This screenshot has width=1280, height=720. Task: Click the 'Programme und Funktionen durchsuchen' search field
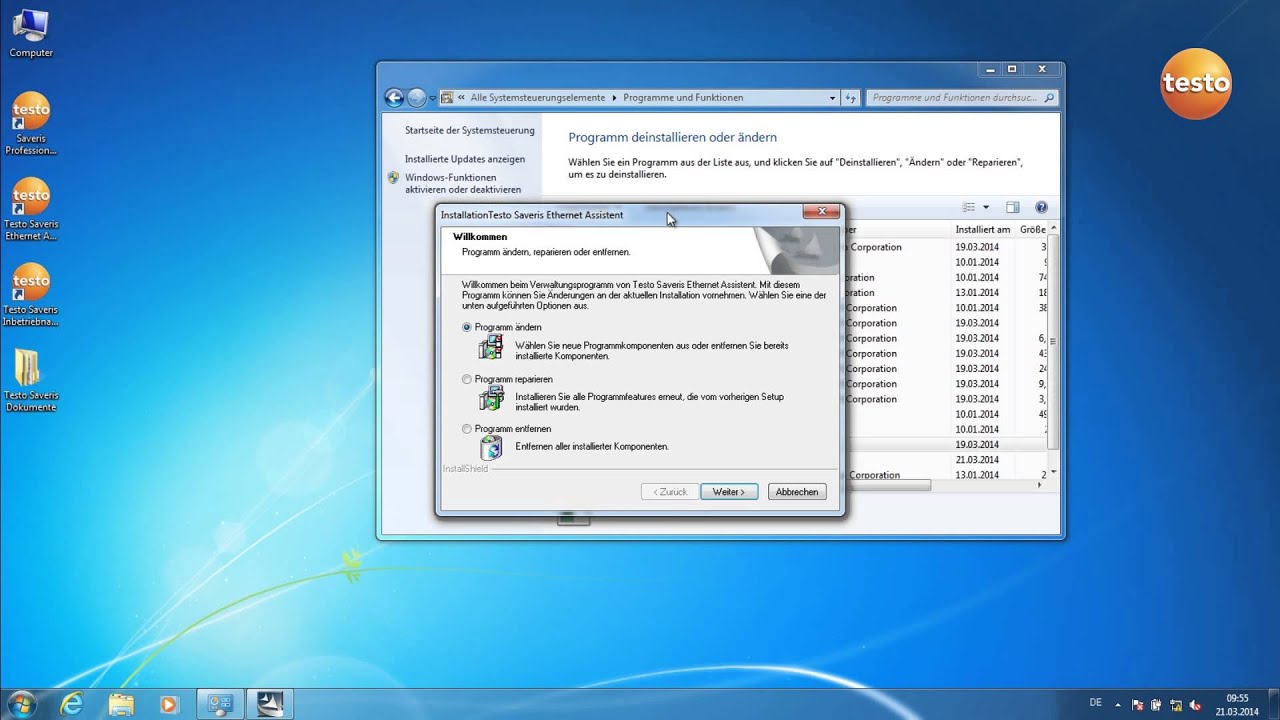[961, 98]
